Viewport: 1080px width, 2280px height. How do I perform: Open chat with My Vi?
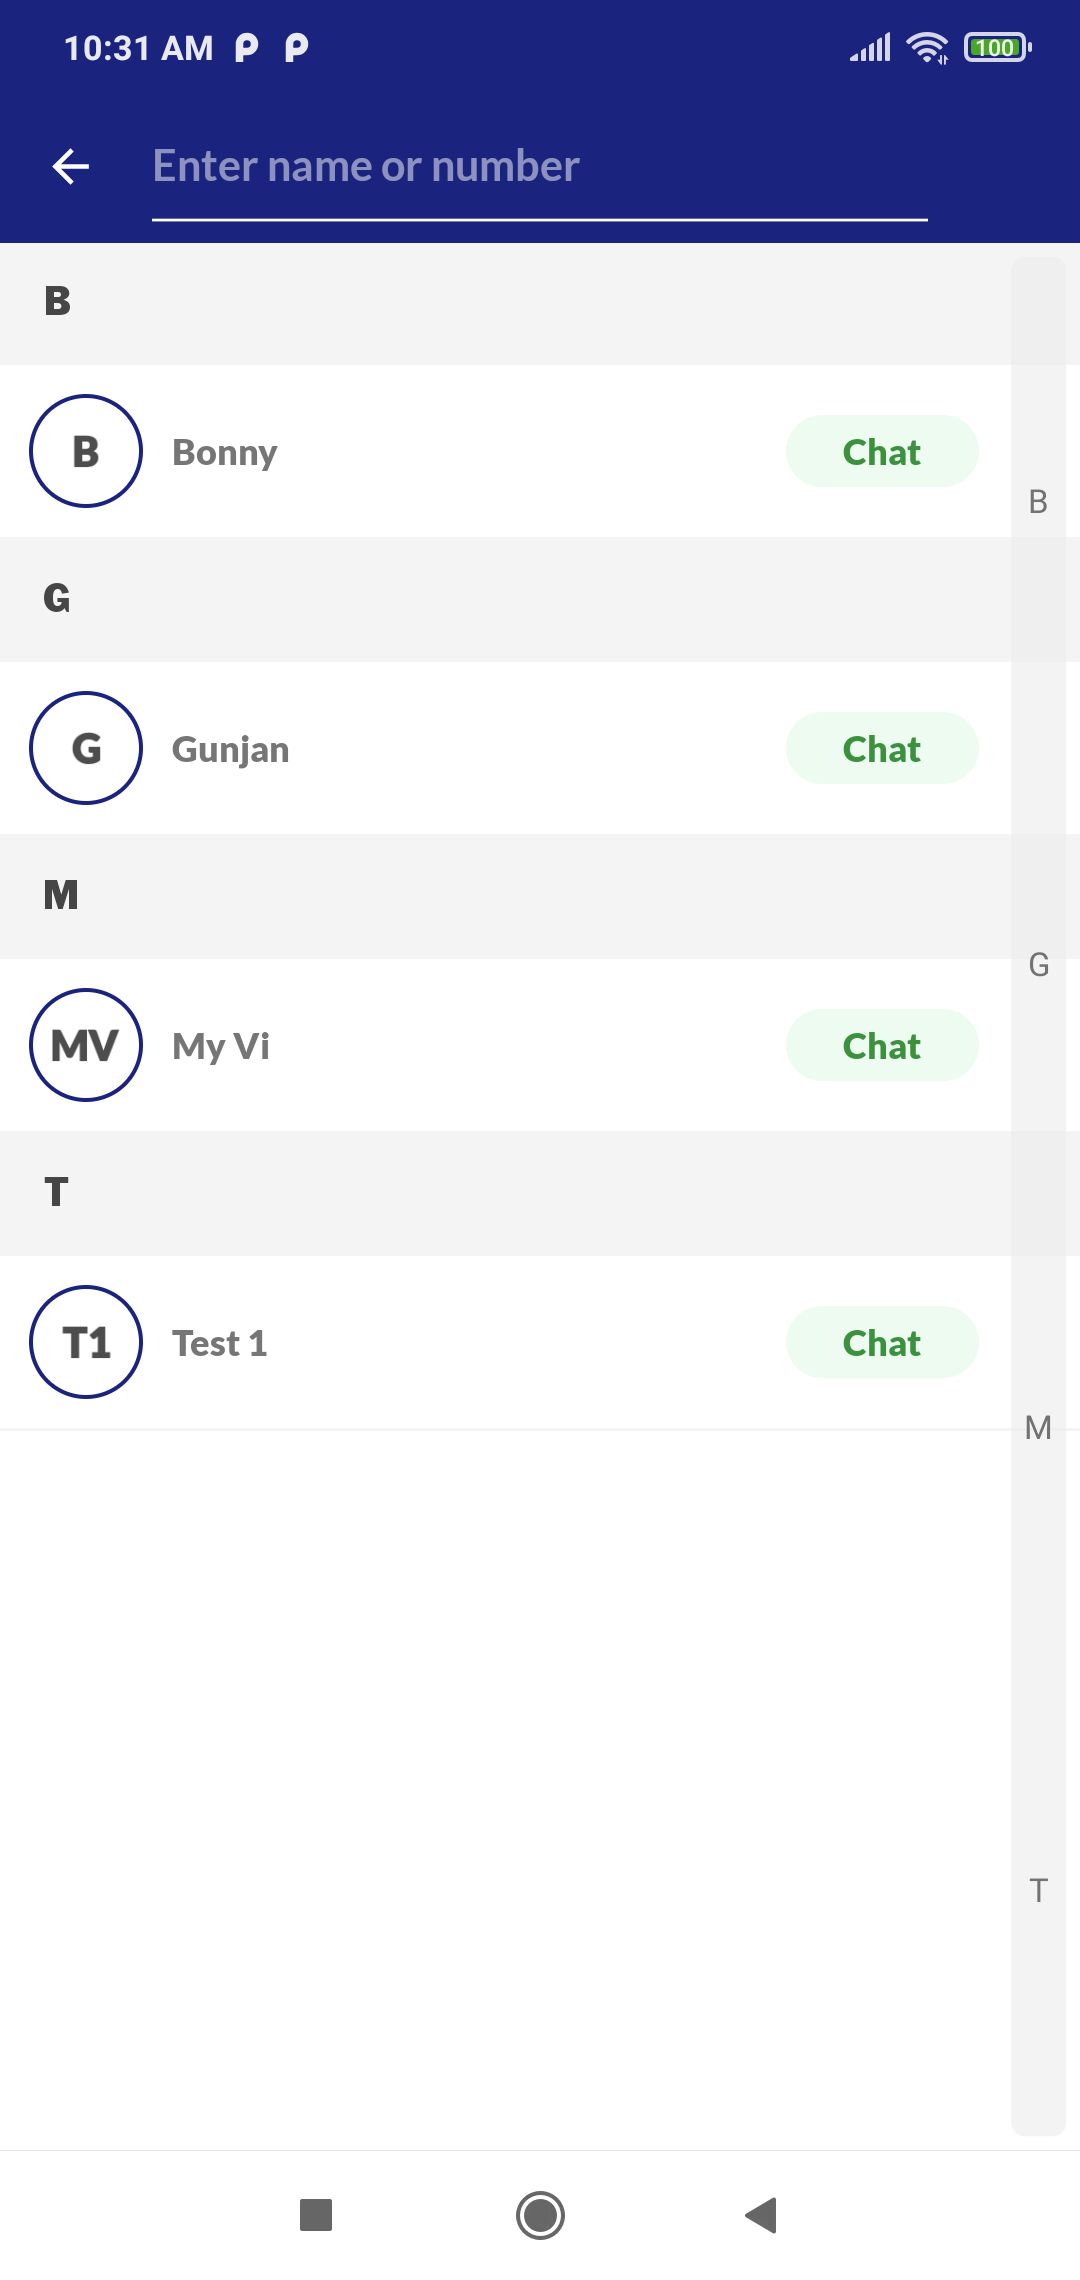[x=881, y=1046]
